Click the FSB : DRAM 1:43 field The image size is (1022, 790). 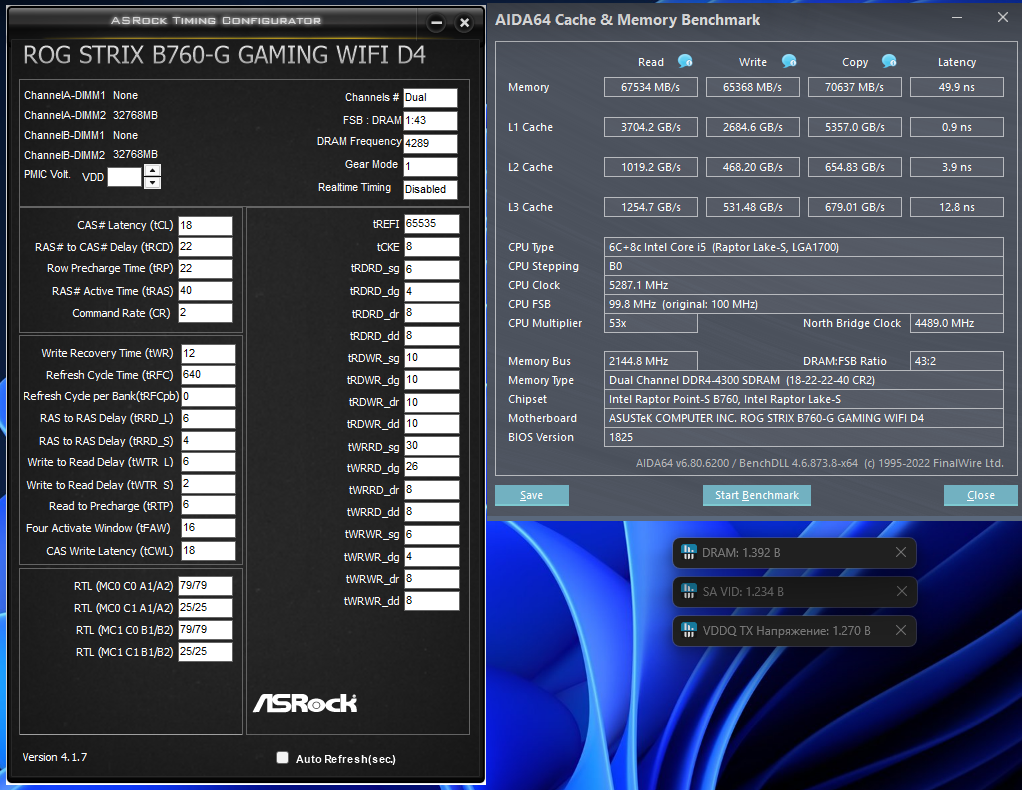[430, 121]
